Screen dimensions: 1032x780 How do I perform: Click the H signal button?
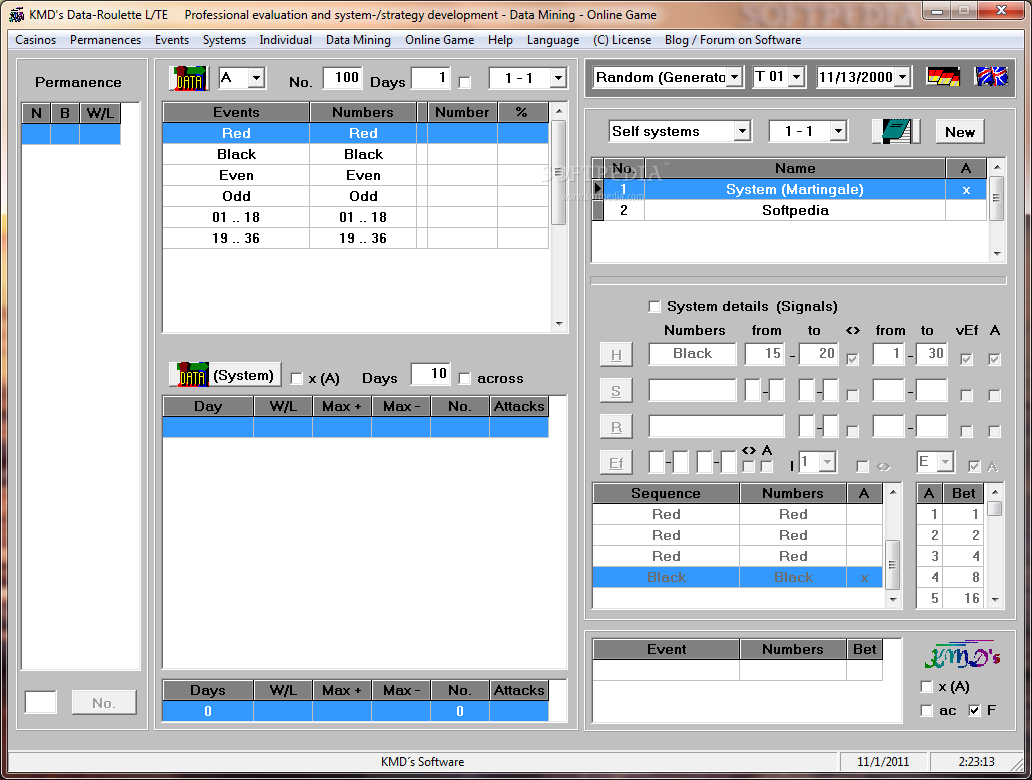[616, 355]
